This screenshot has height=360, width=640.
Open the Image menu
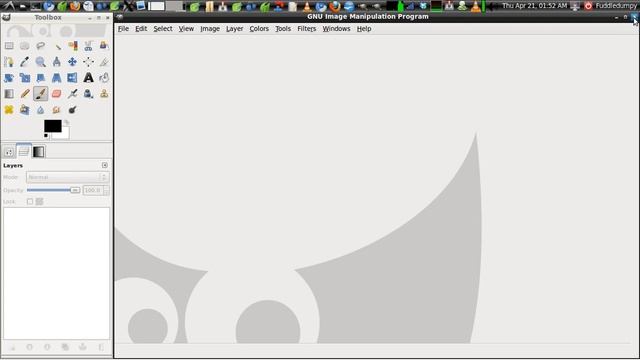coord(210,29)
